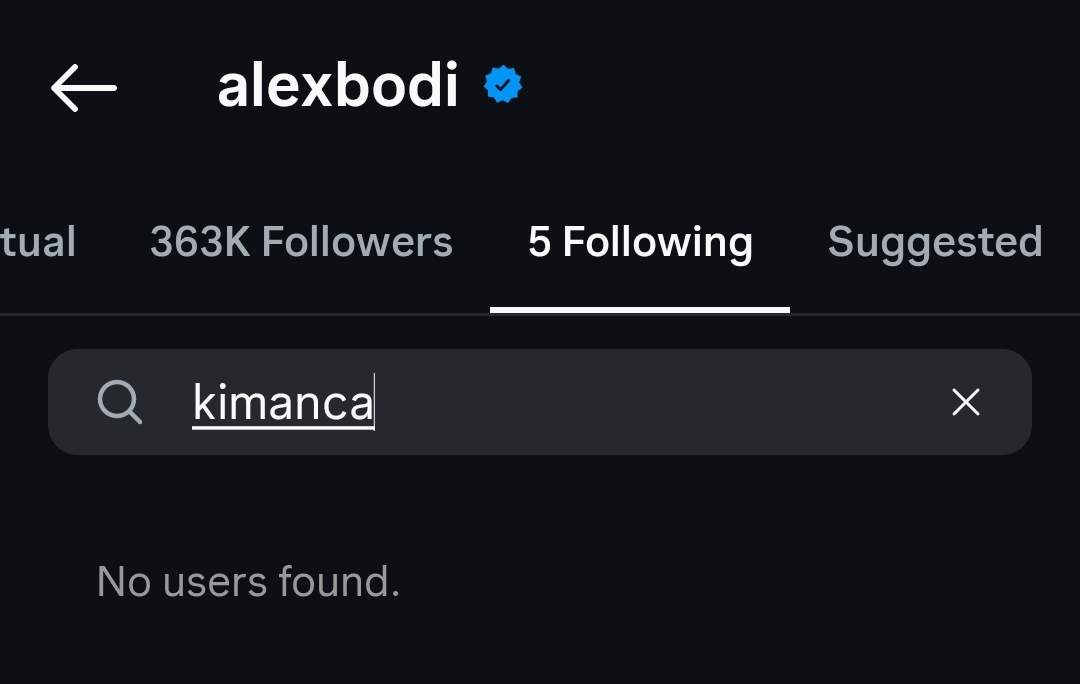The width and height of the screenshot is (1080, 684).
Task: Click the search bar's left edge near the magnifier
Action: (70, 403)
